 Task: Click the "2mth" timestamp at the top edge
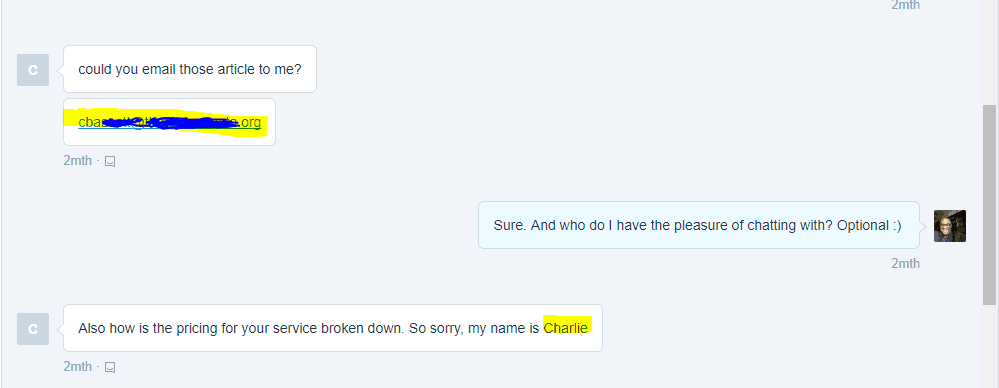905,5
